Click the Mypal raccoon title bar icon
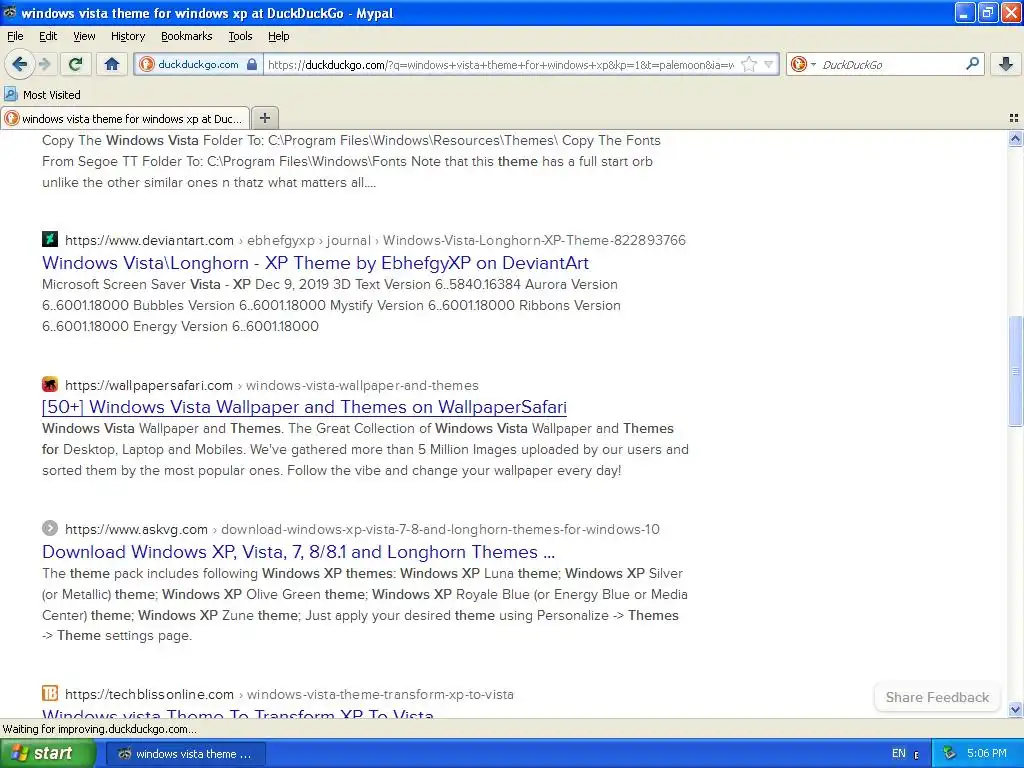The width and height of the screenshot is (1024, 768). [10, 12]
